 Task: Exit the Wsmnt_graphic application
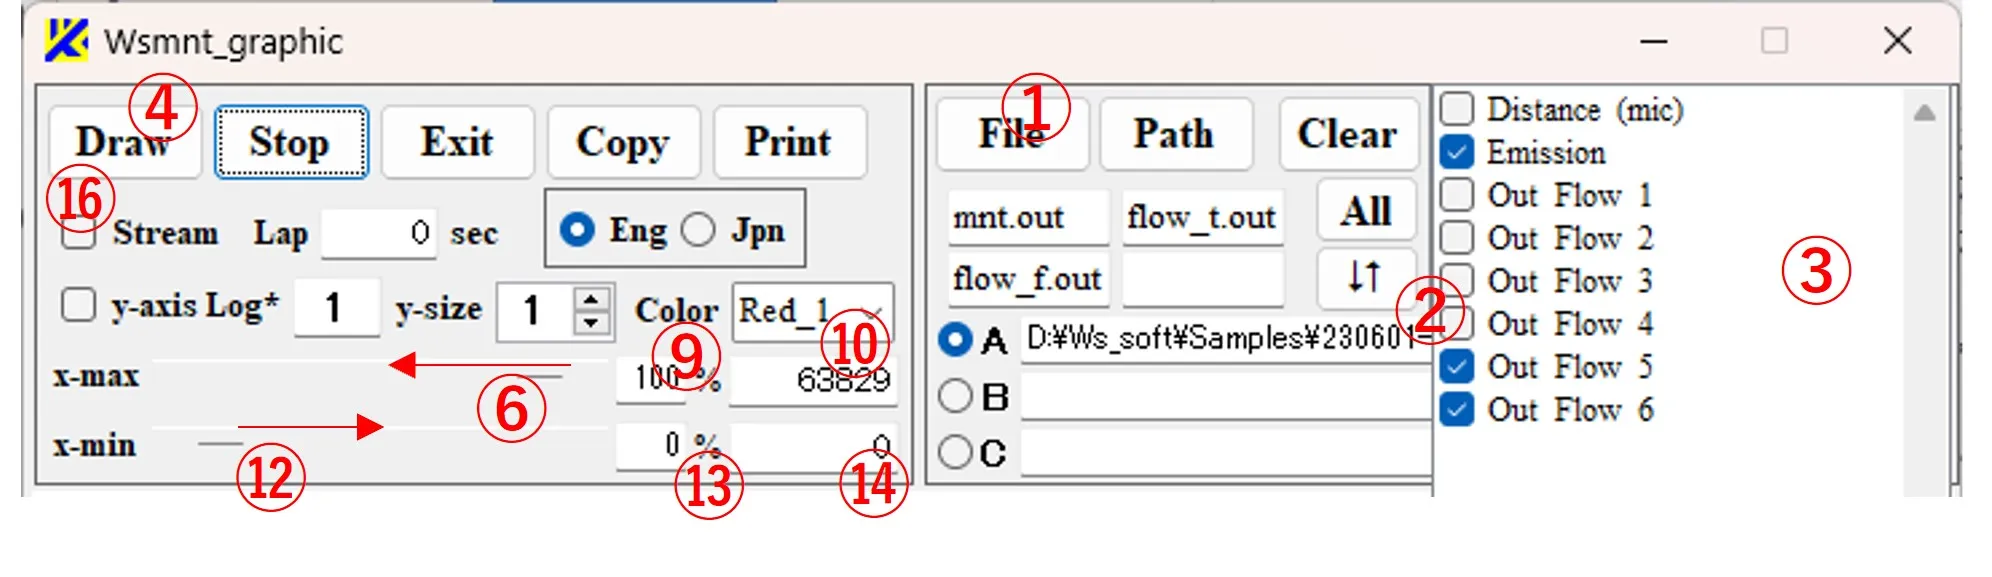457,142
